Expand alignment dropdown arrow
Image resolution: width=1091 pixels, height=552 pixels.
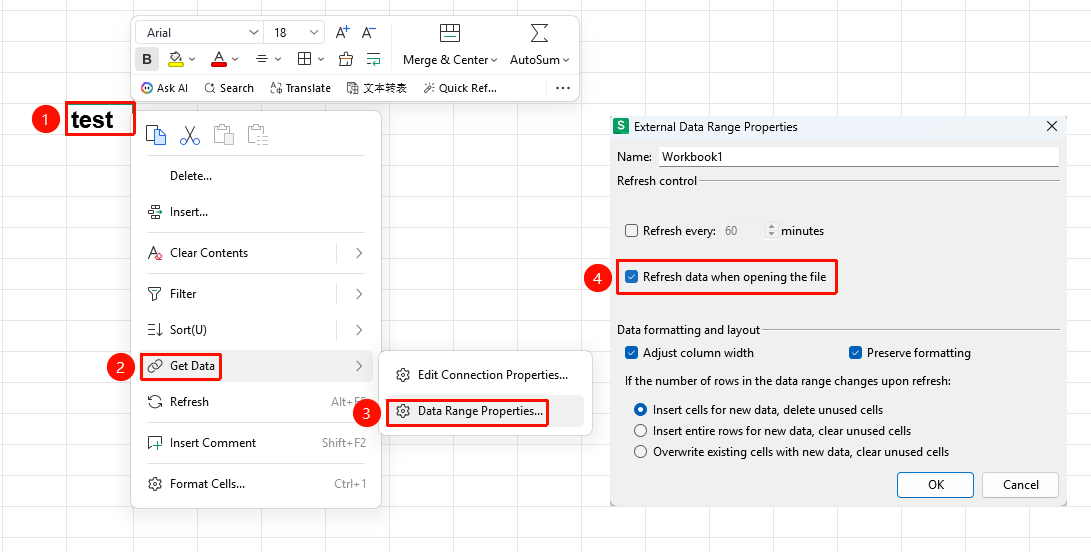(278, 60)
